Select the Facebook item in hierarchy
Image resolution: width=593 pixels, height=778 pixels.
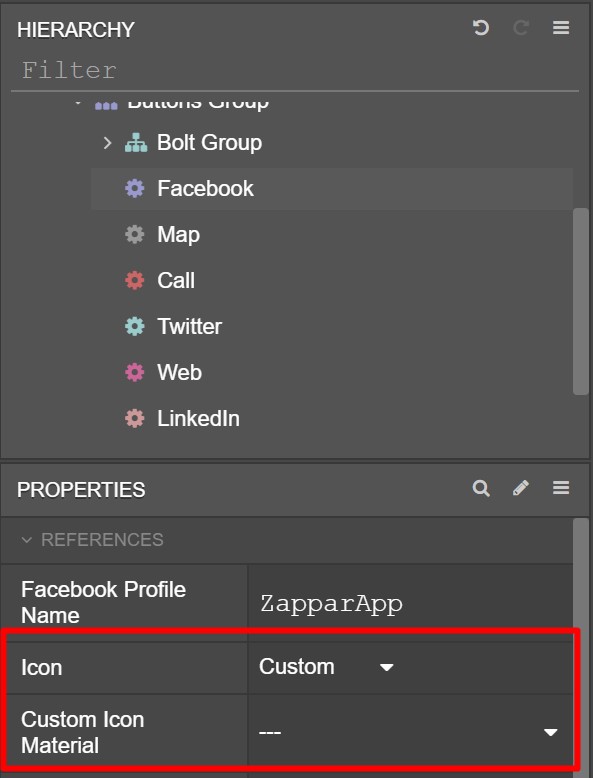point(332,189)
